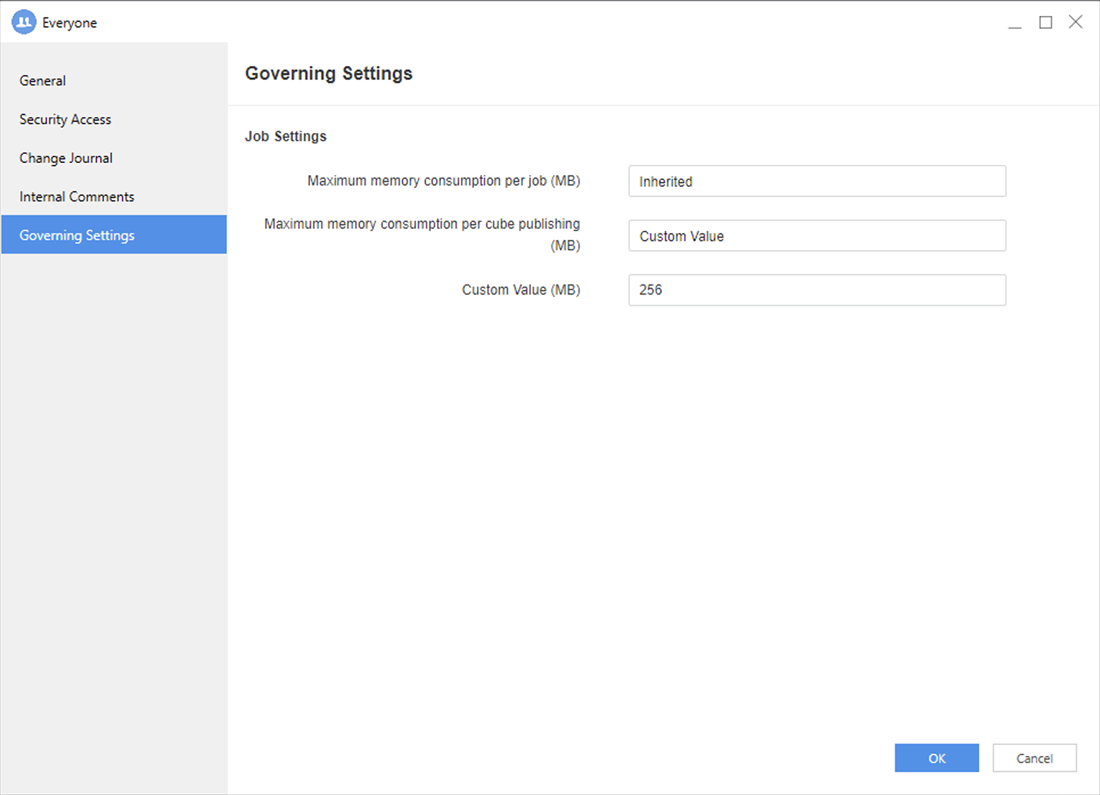Confirm the settings with OK
Viewport: 1100px width, 795px height.
click(x=936, y=759)
